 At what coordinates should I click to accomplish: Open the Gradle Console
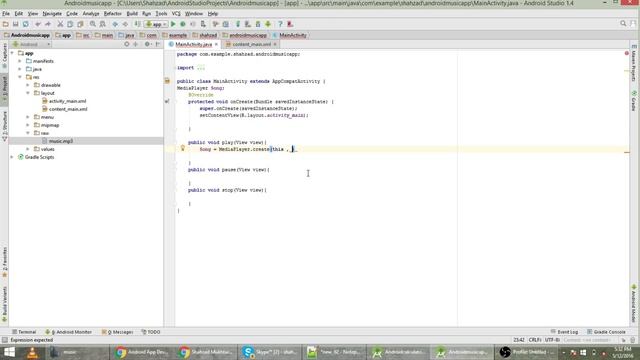pyautogui.click(x=606, y=332)
